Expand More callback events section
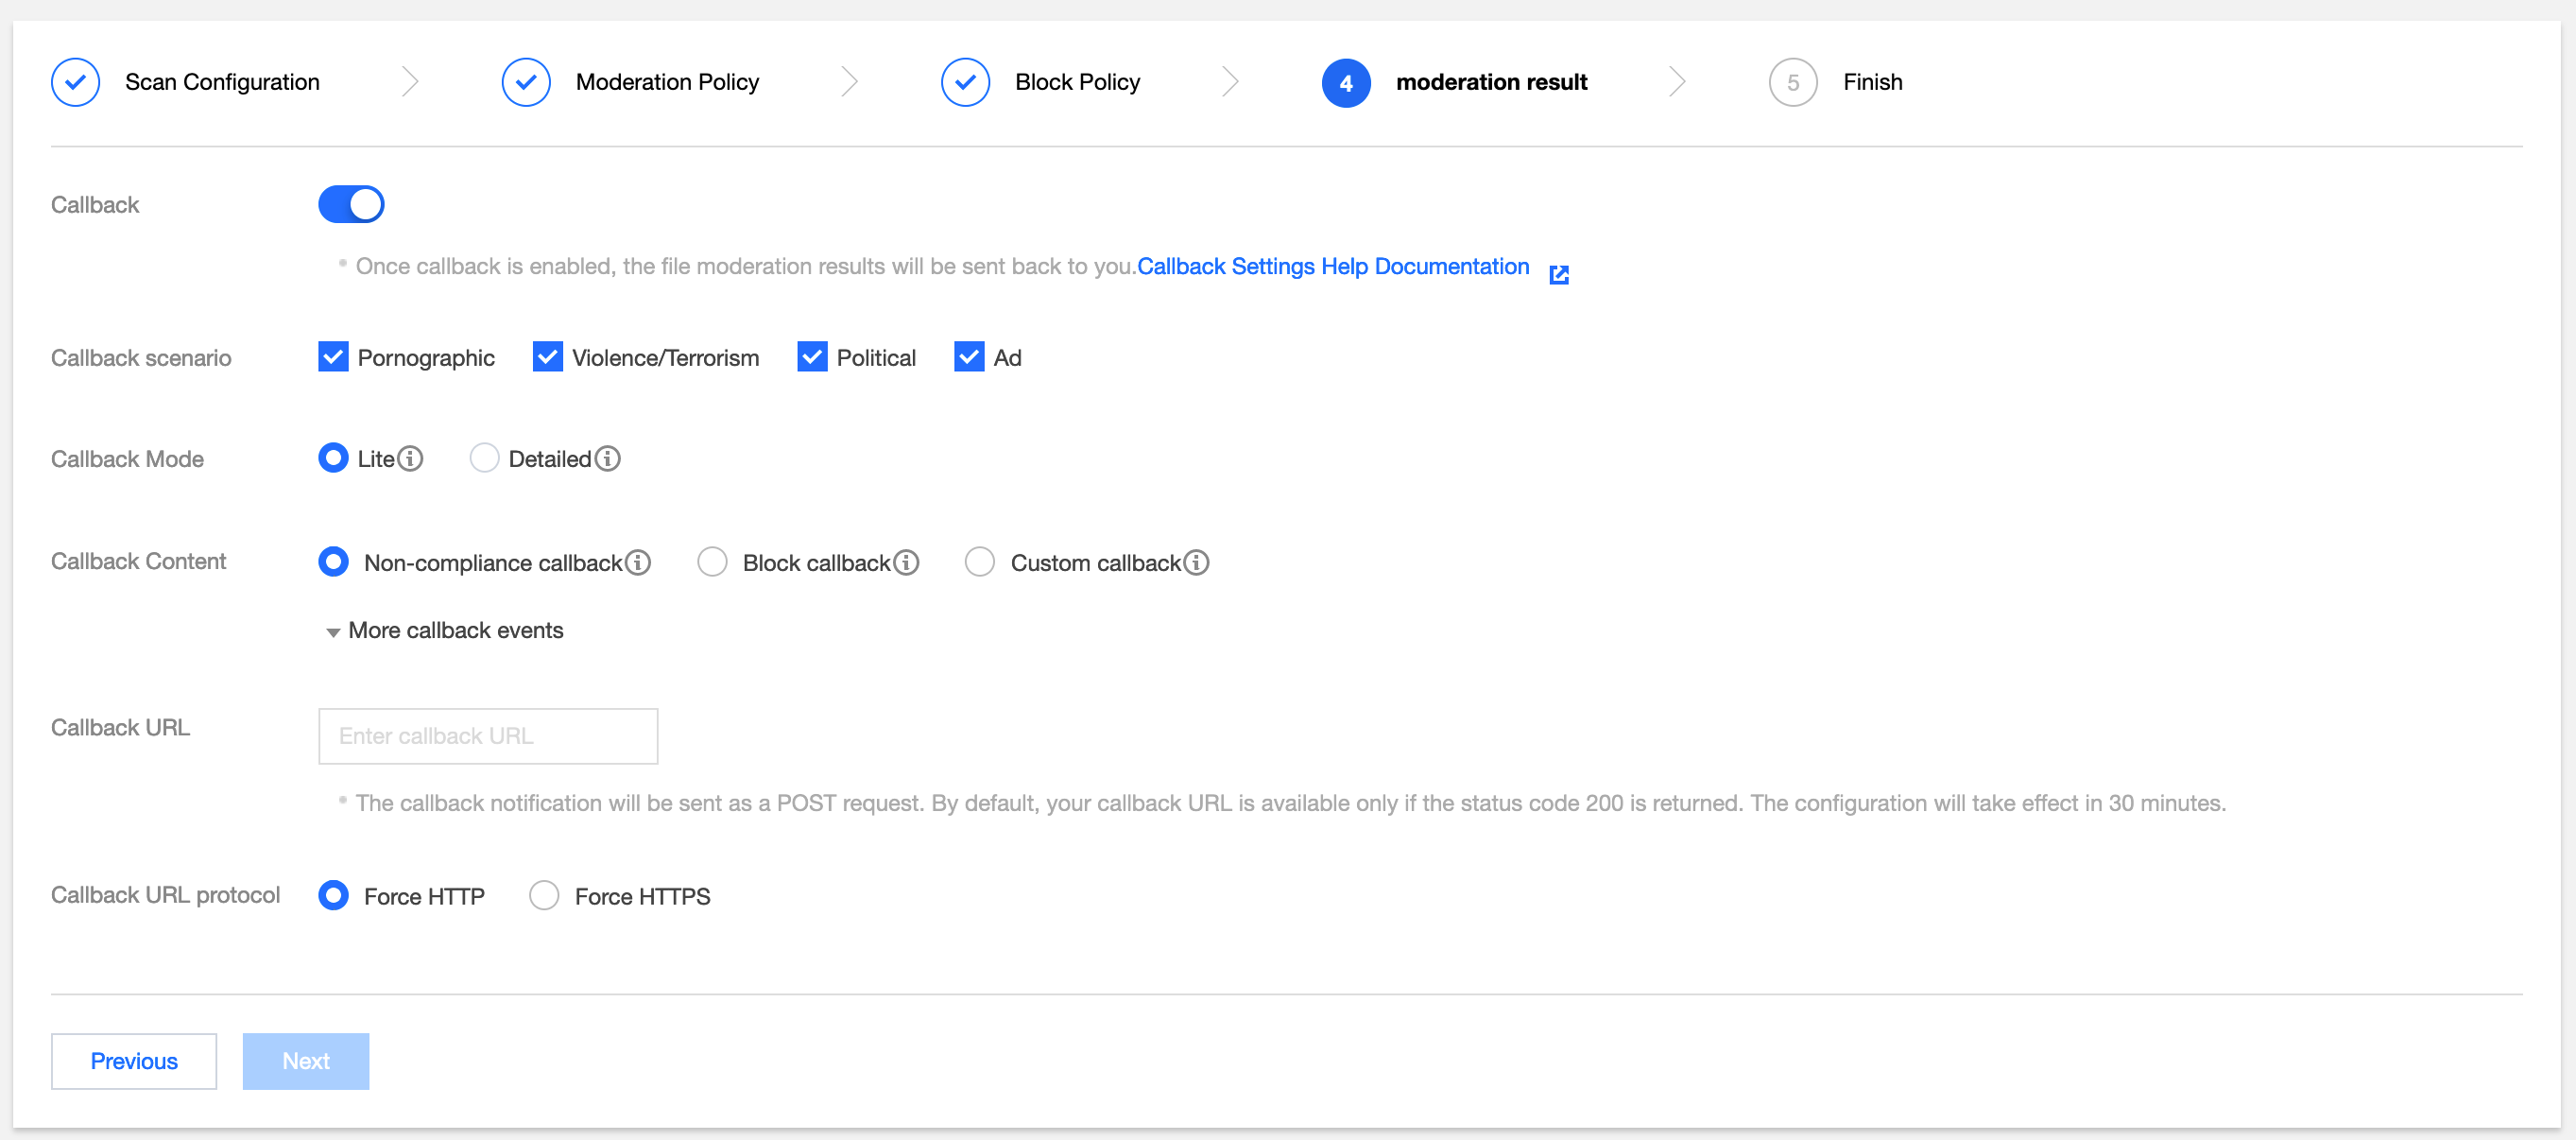2576x1140 pixels. [x=445, y=631]
